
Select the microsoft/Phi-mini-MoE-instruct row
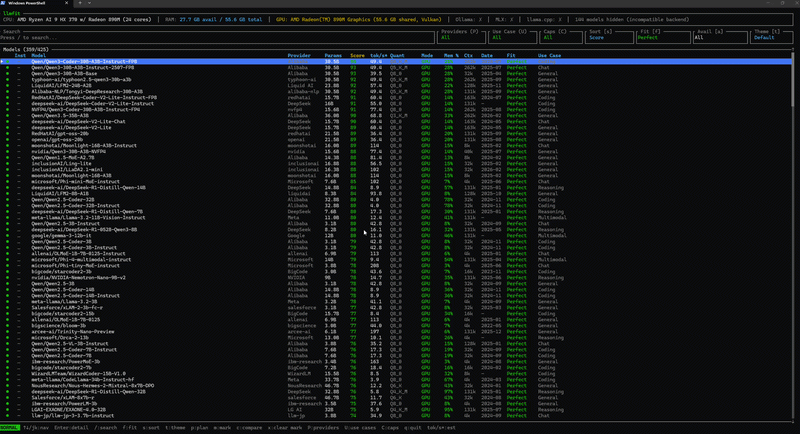point(396,182)
